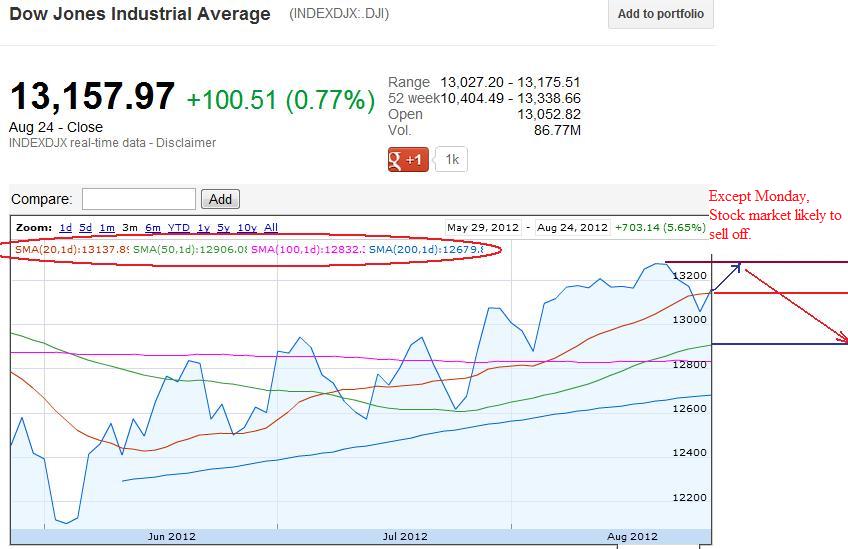Screen dimensions: 848x549
Task: Edit the Aug 24, 2012 end date
Action: pyautogui.click(x=572, y=228)
